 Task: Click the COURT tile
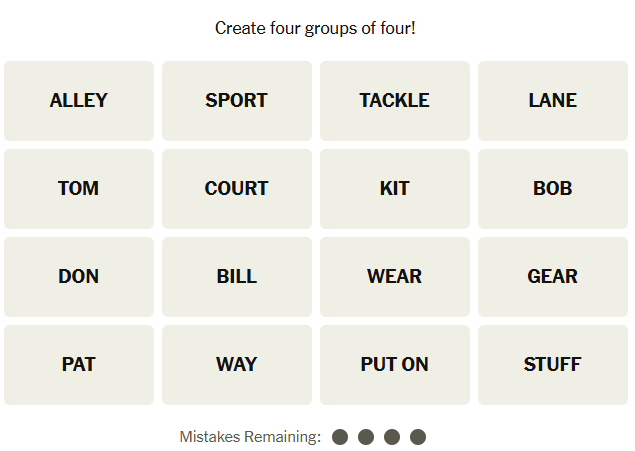[x=237, y=189]
